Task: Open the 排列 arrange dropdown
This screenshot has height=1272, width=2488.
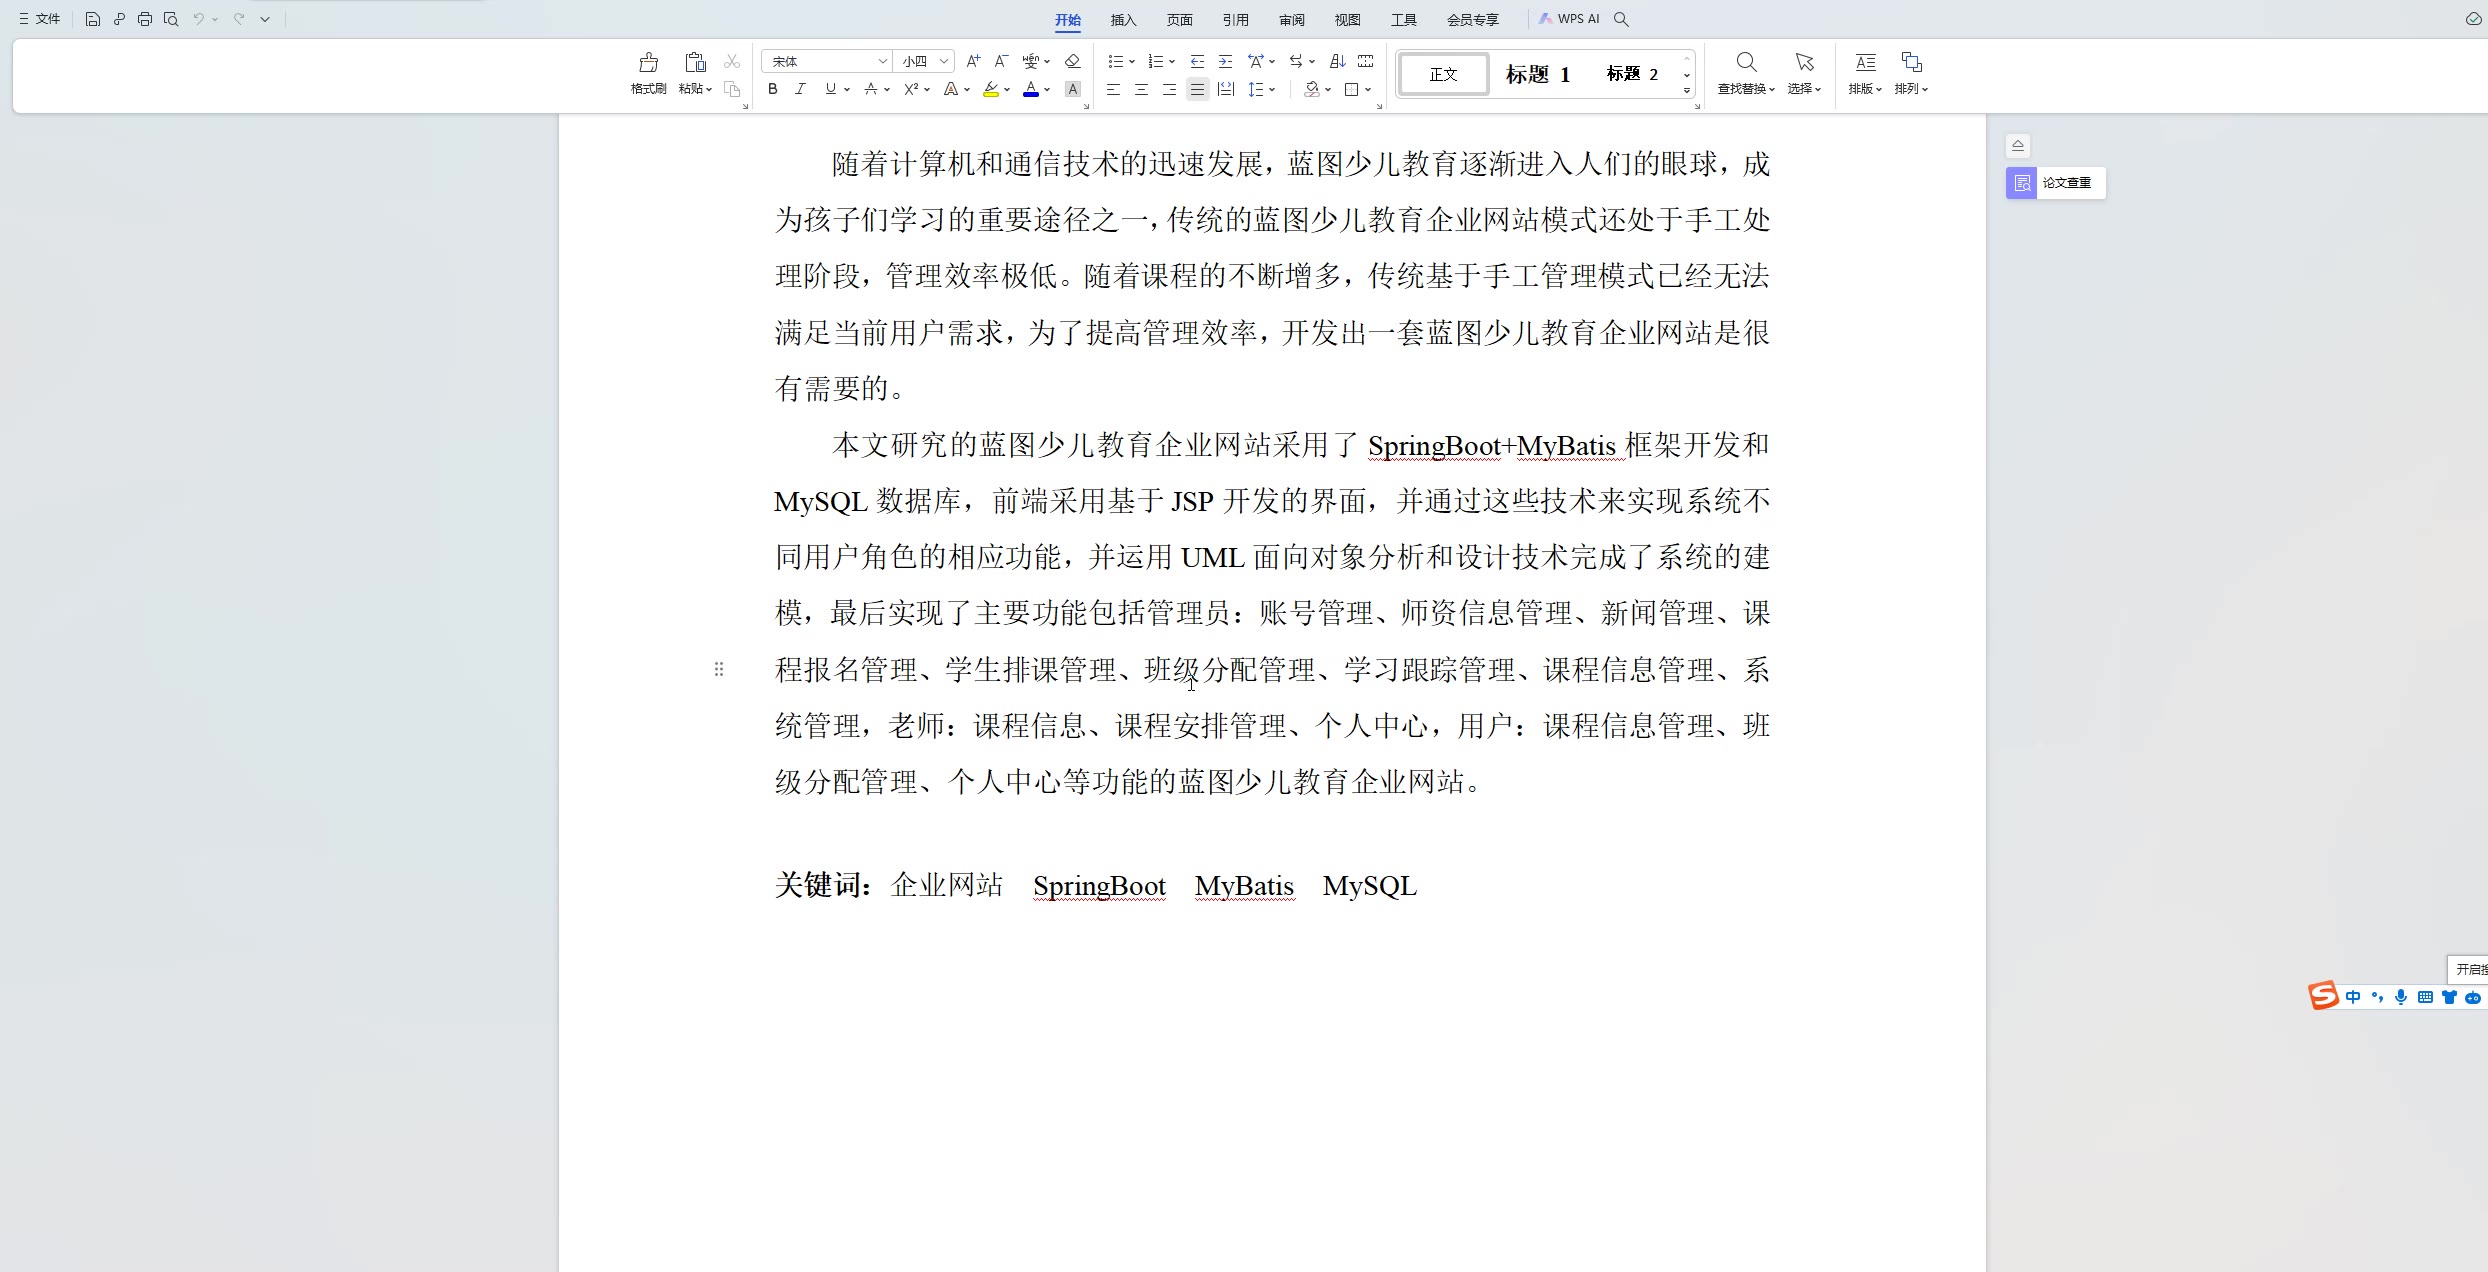Action: tap(1911, 74)
